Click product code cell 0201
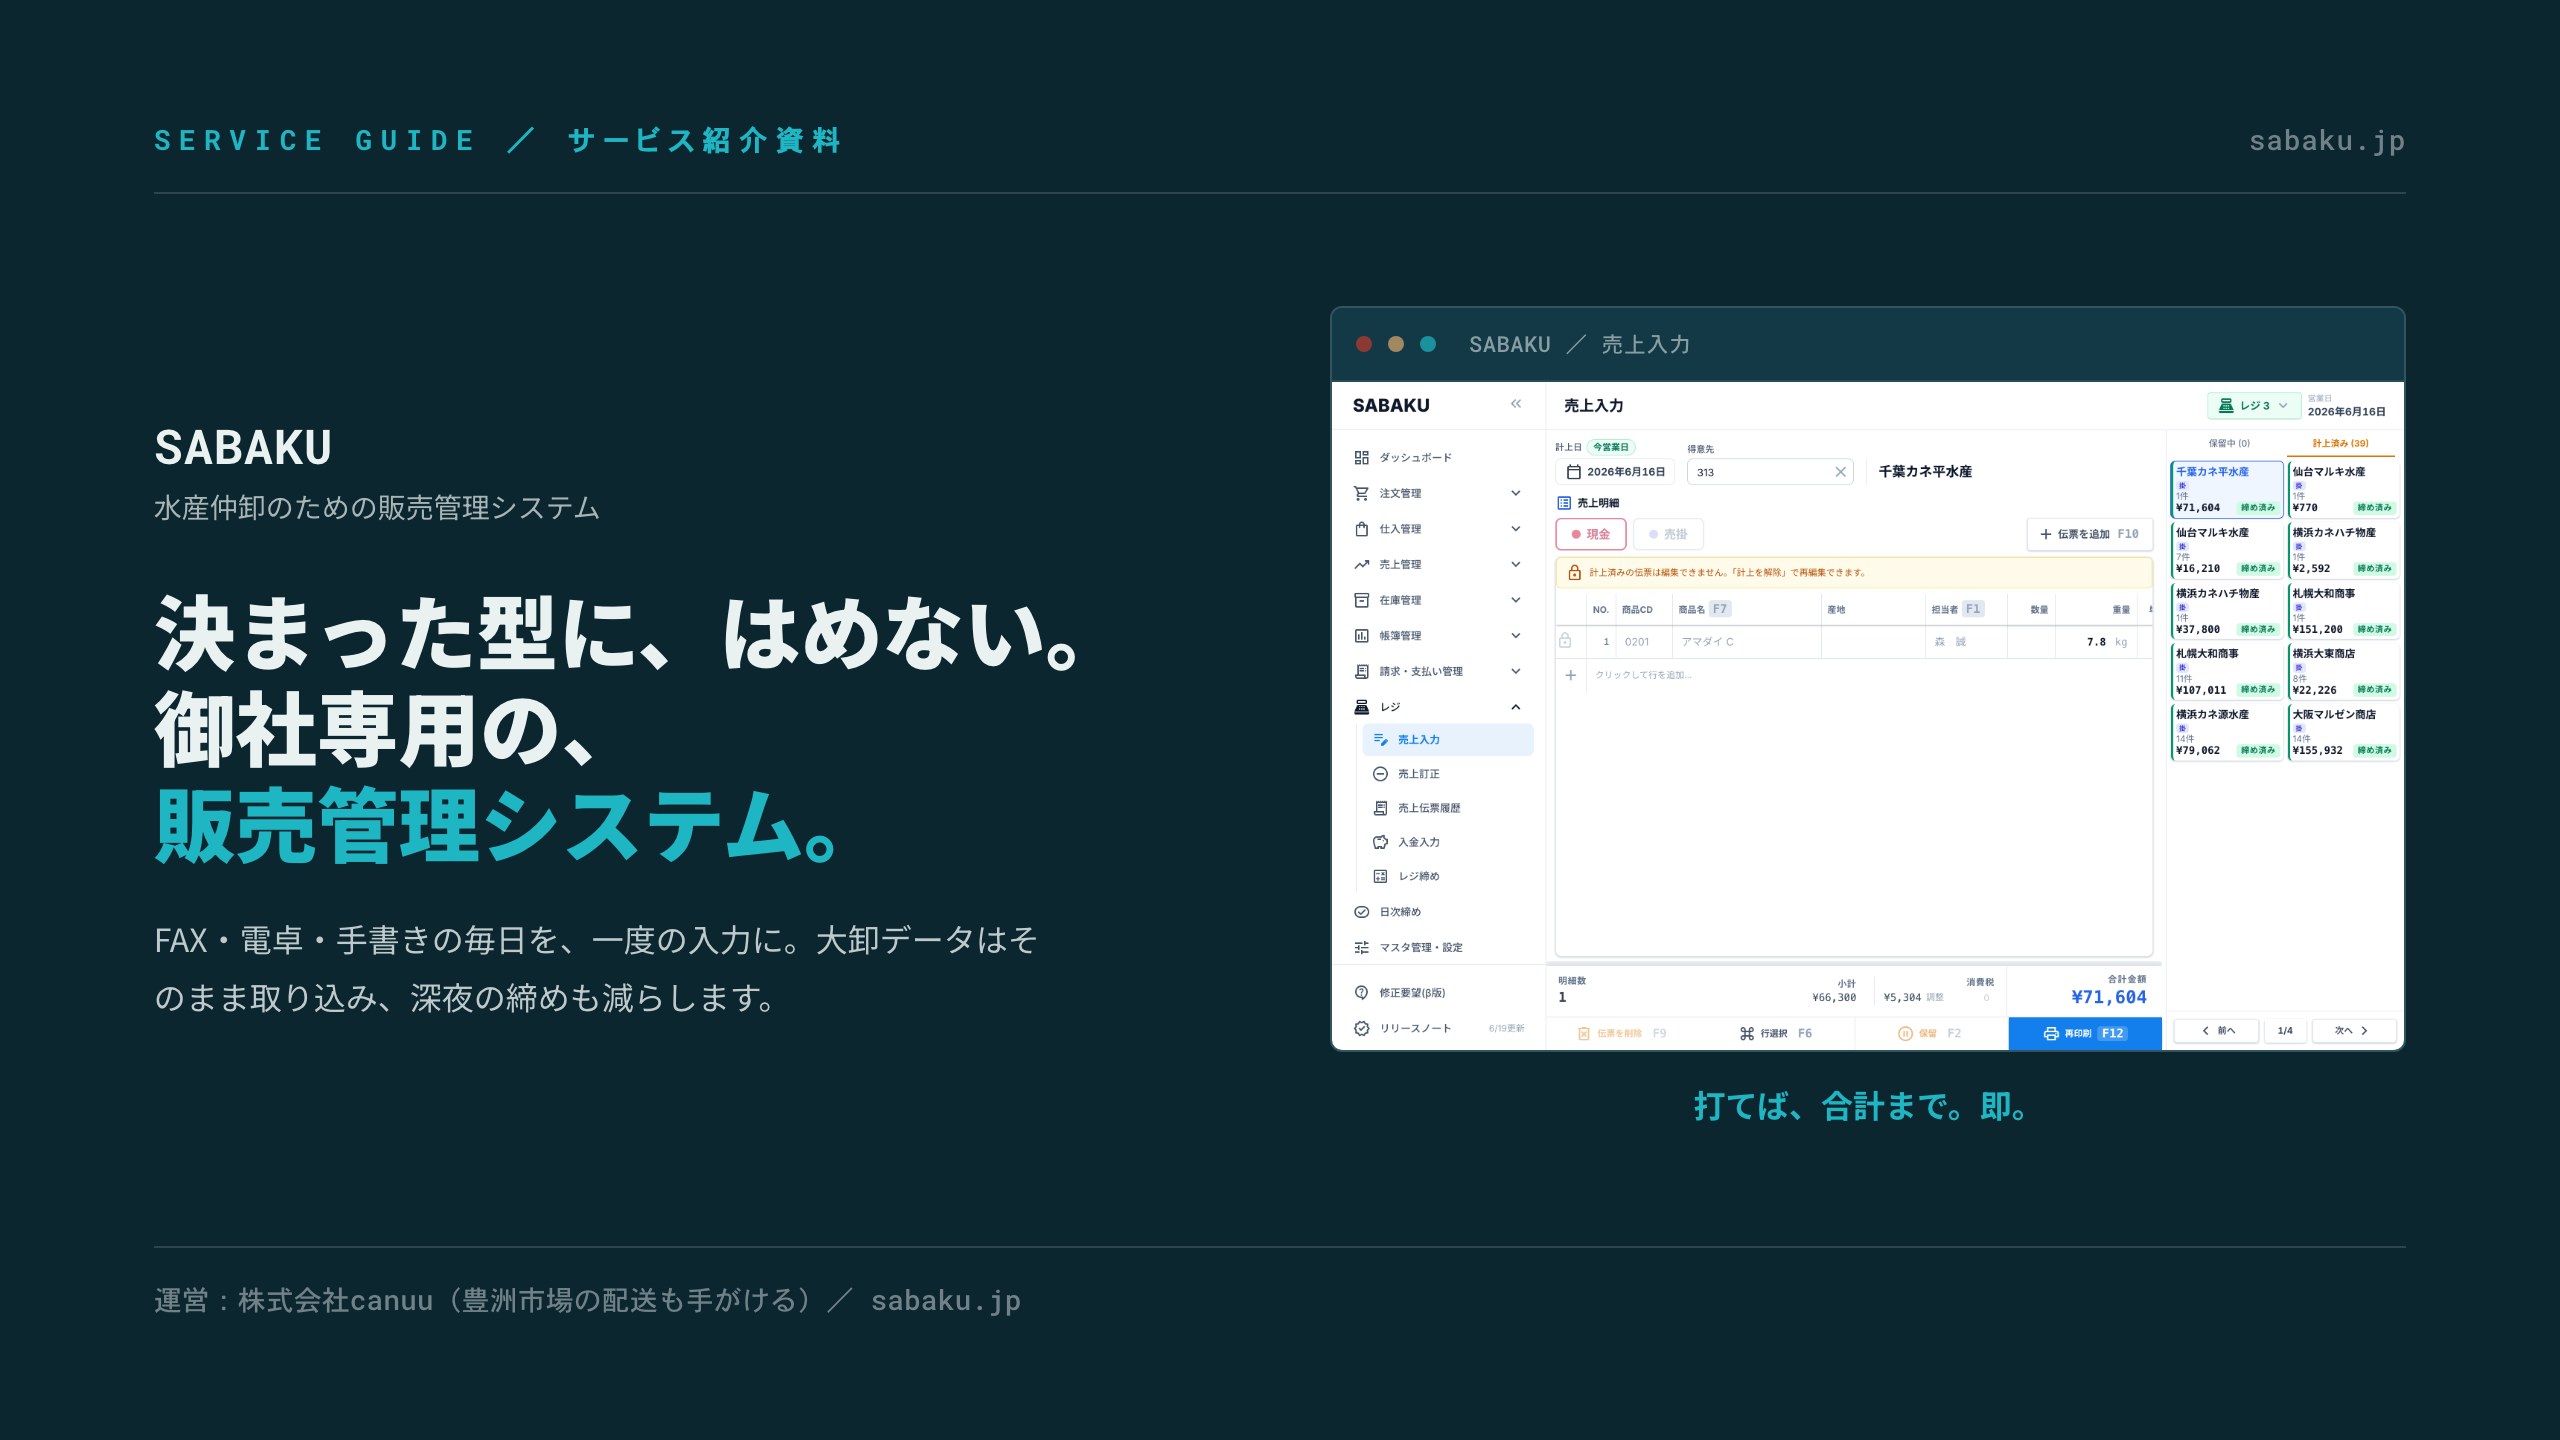The width and height of the screenshot is (2560, 1440). click(x=1643, y=642)
